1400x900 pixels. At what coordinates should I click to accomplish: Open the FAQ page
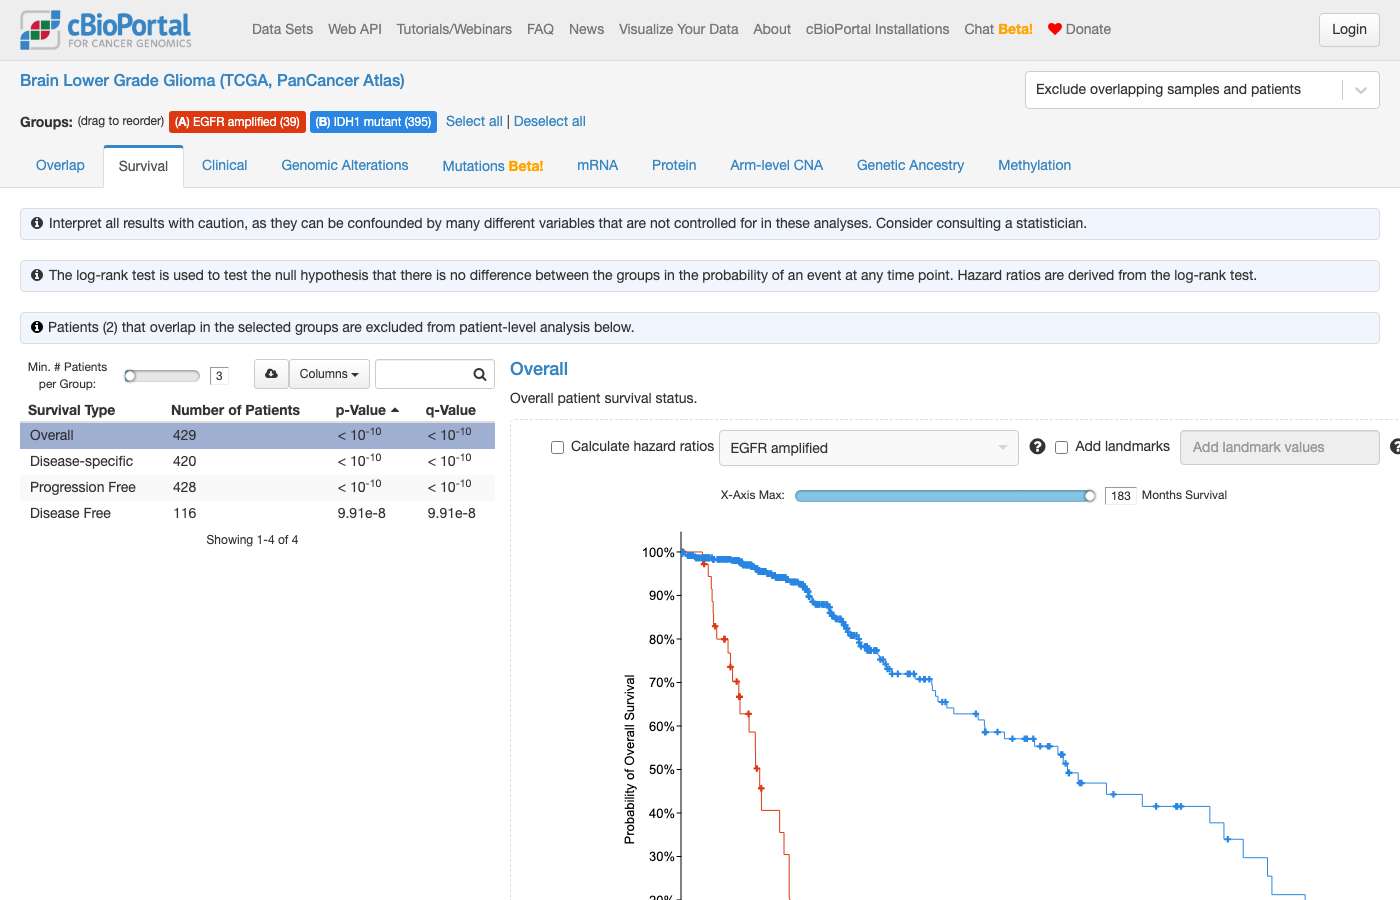[x=540, y=29]
